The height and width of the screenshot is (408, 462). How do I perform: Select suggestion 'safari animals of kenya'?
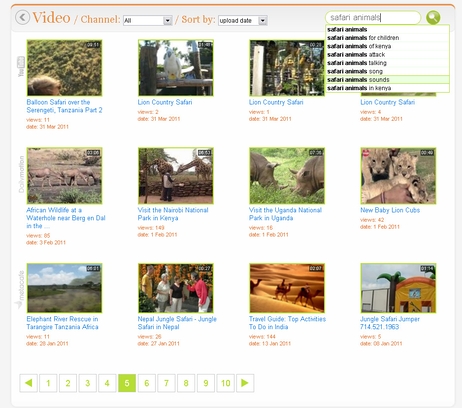(x=387, y=46)
